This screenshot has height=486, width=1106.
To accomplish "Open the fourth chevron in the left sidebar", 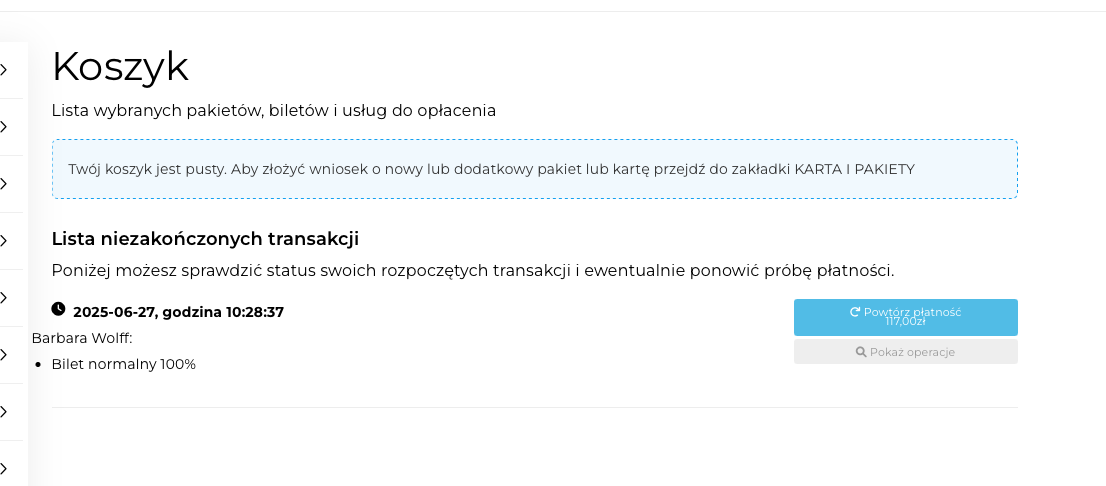I will (x=4, y=241).
